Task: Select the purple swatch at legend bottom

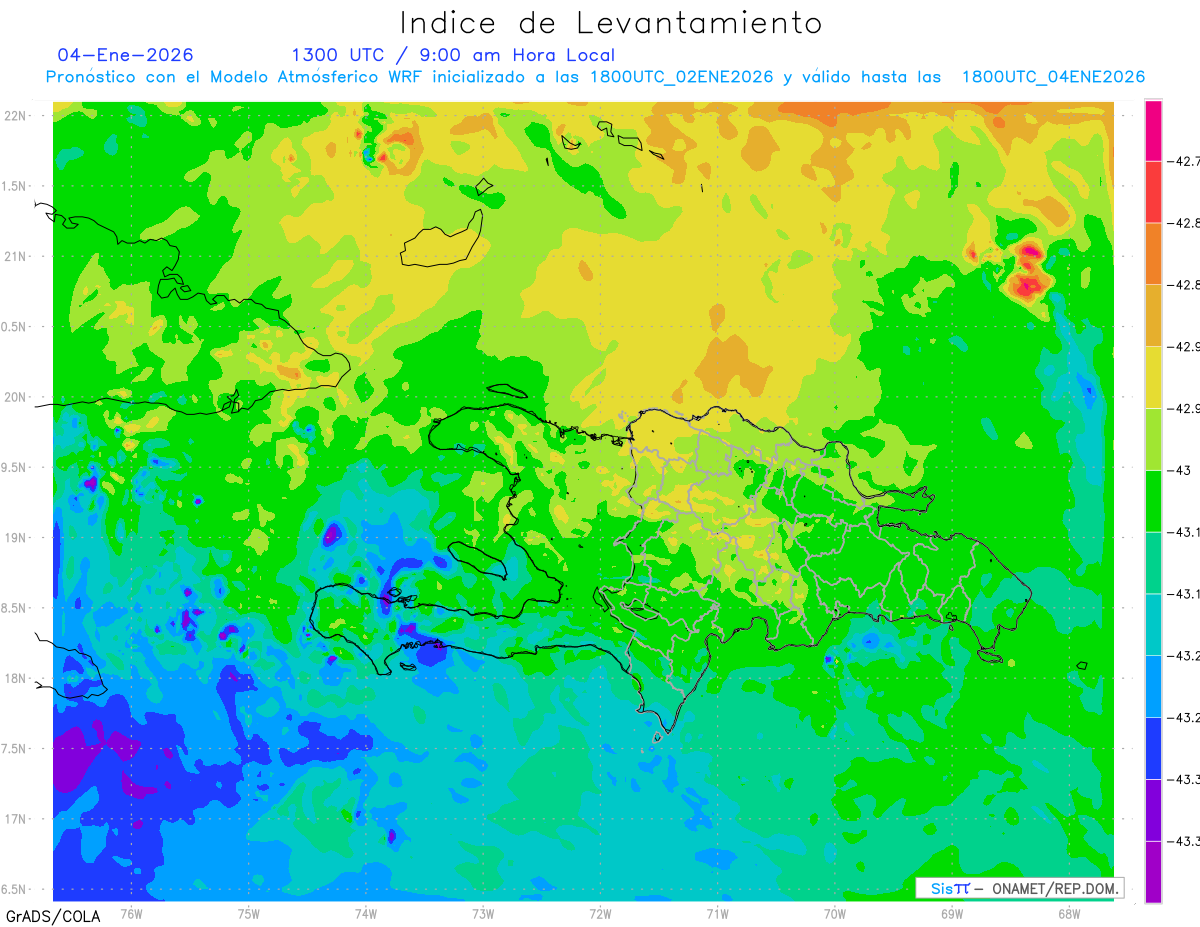Action: click(x=1153, y=872)
